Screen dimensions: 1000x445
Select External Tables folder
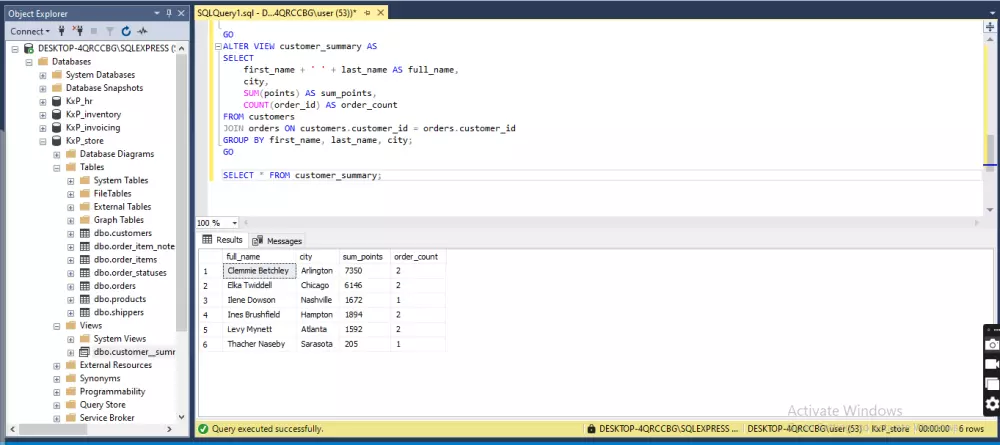tap(122, 207)
